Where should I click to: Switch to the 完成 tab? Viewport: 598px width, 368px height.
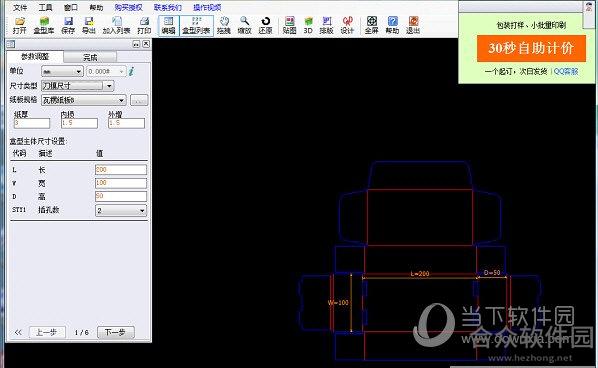pos(90,57)
